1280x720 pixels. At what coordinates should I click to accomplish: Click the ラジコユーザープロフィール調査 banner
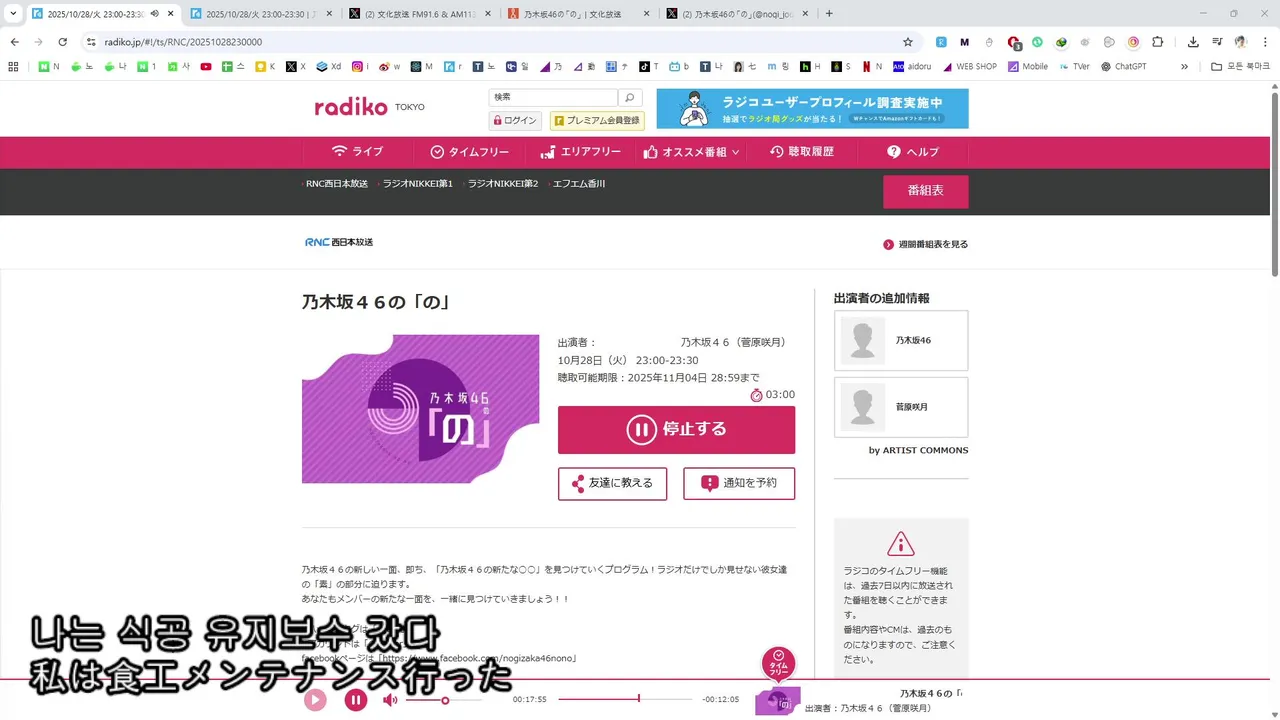click(x=812, y=109)
